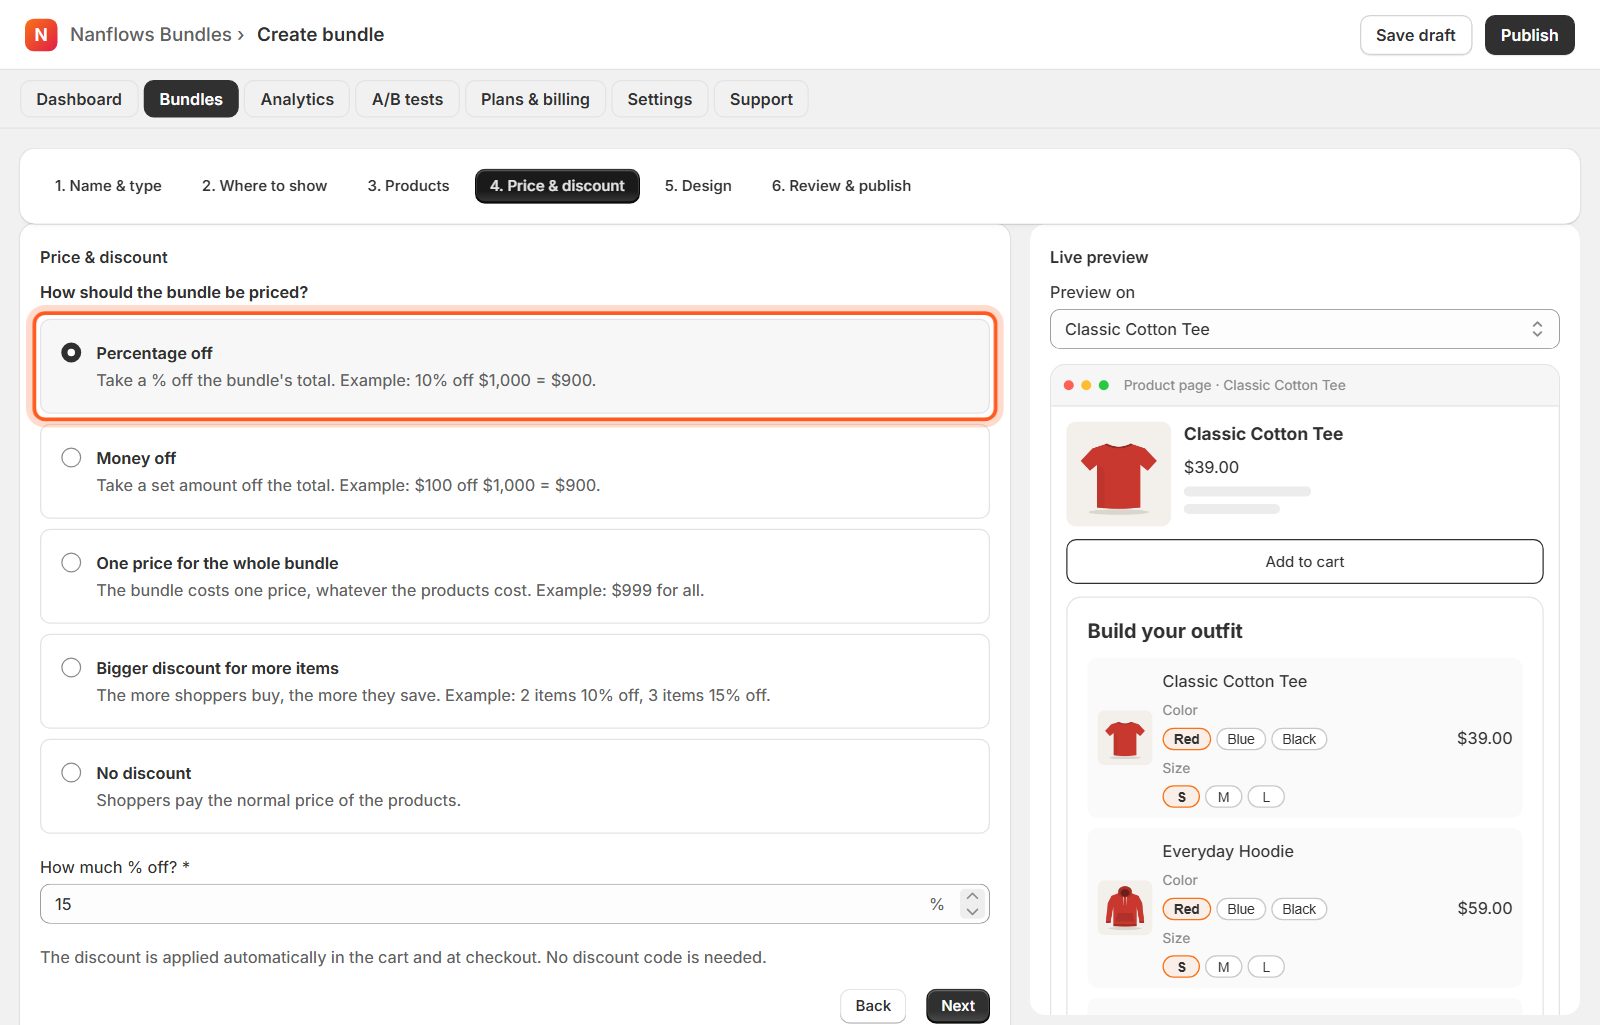Open the Settings tab

[x=659, y=99]
